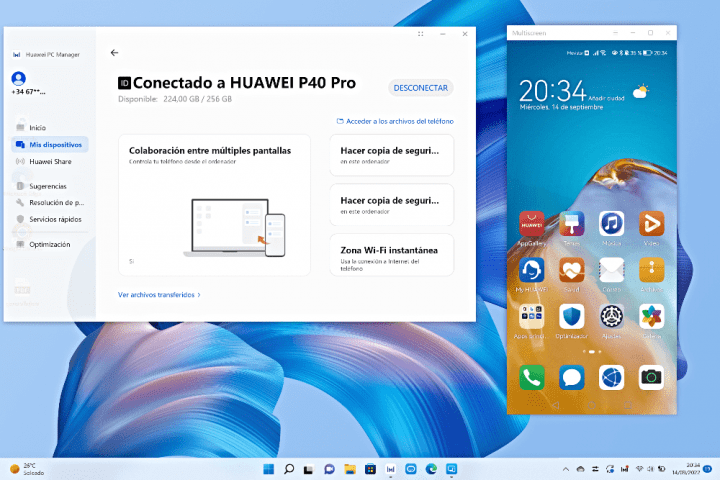
Task: Select Mis dispositivos in the sidebar
Action: (50, 145)
